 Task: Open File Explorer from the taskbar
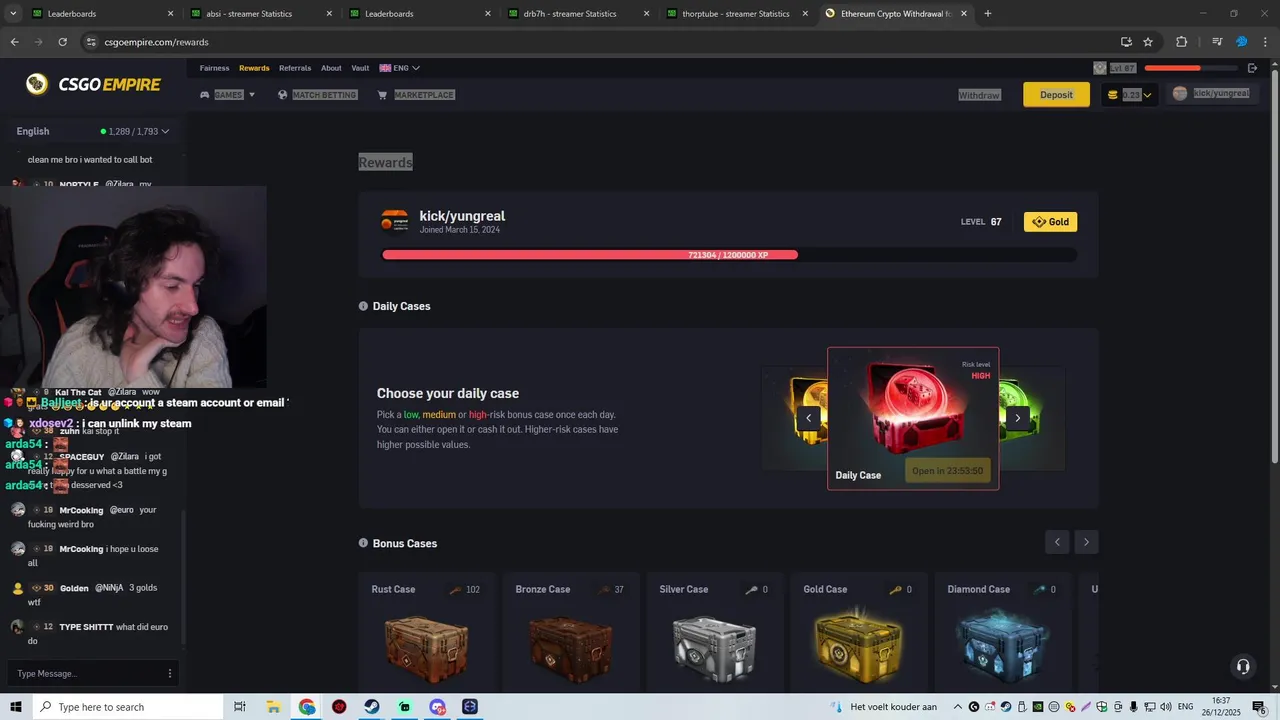pyautogui.click(x=273, y=707)
